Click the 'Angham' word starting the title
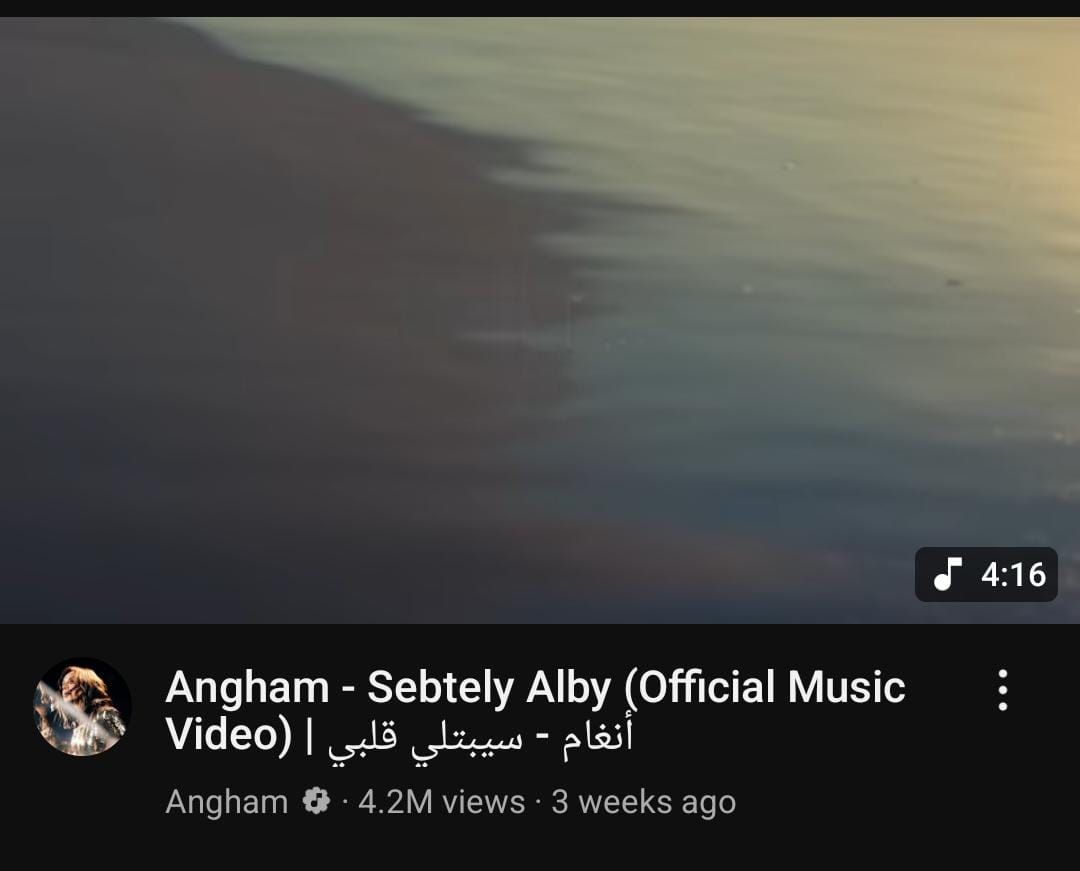The image size is (1080, 871). click(x=247, y=688)
